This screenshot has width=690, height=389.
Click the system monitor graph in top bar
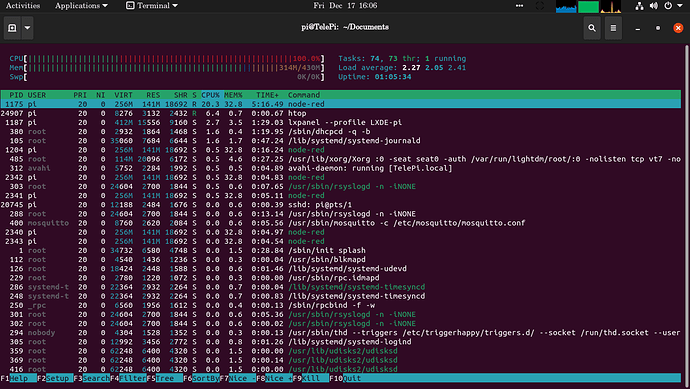(588, 7)
